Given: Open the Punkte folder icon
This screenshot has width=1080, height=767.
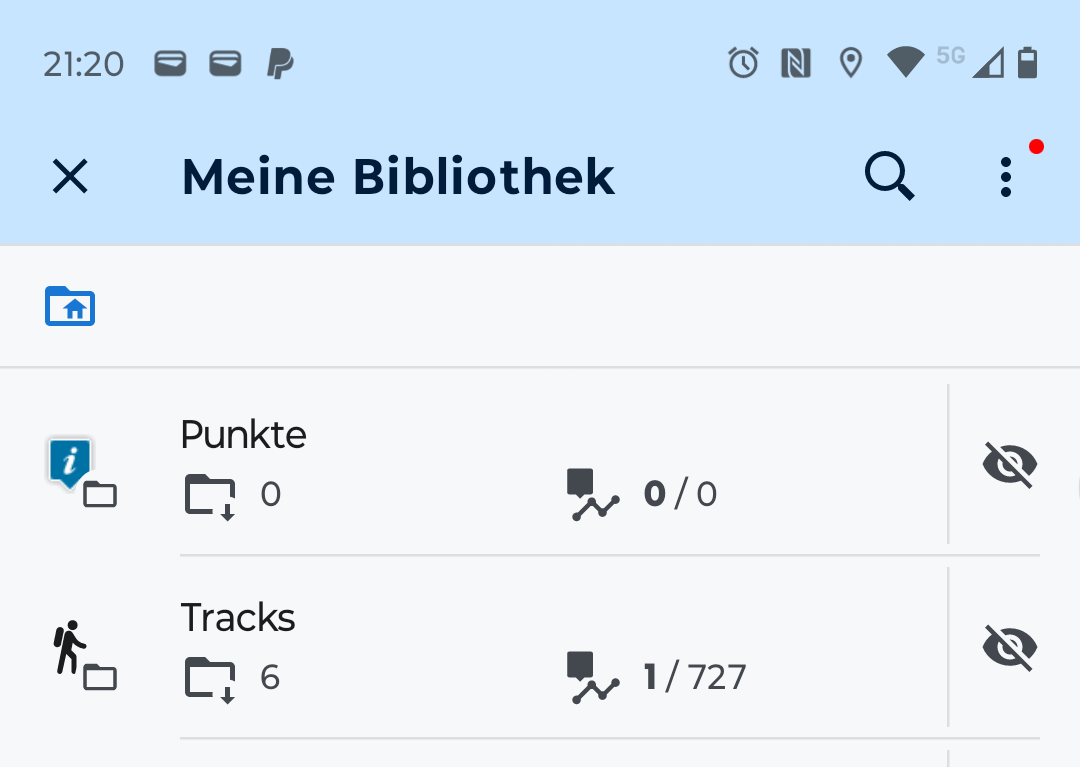Looking at the screenshot, I should (x=82, y=472).
